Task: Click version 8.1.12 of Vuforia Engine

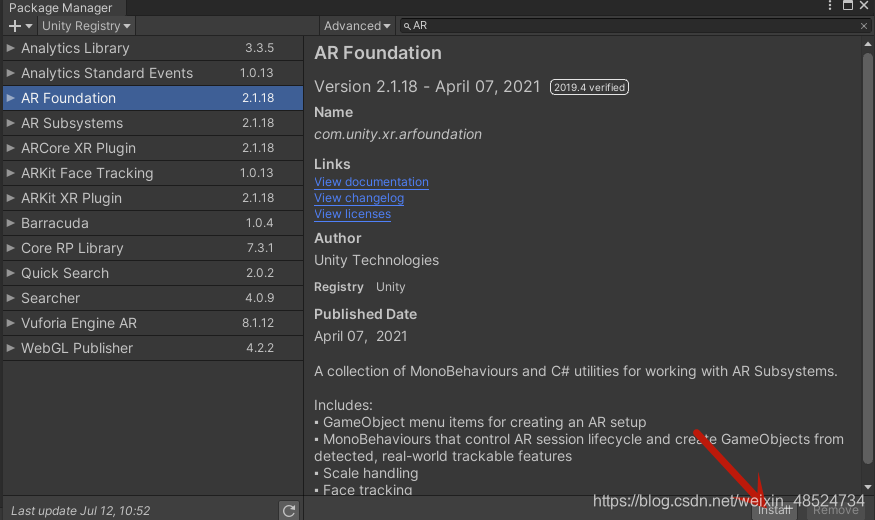Action: tap(258, 323)
